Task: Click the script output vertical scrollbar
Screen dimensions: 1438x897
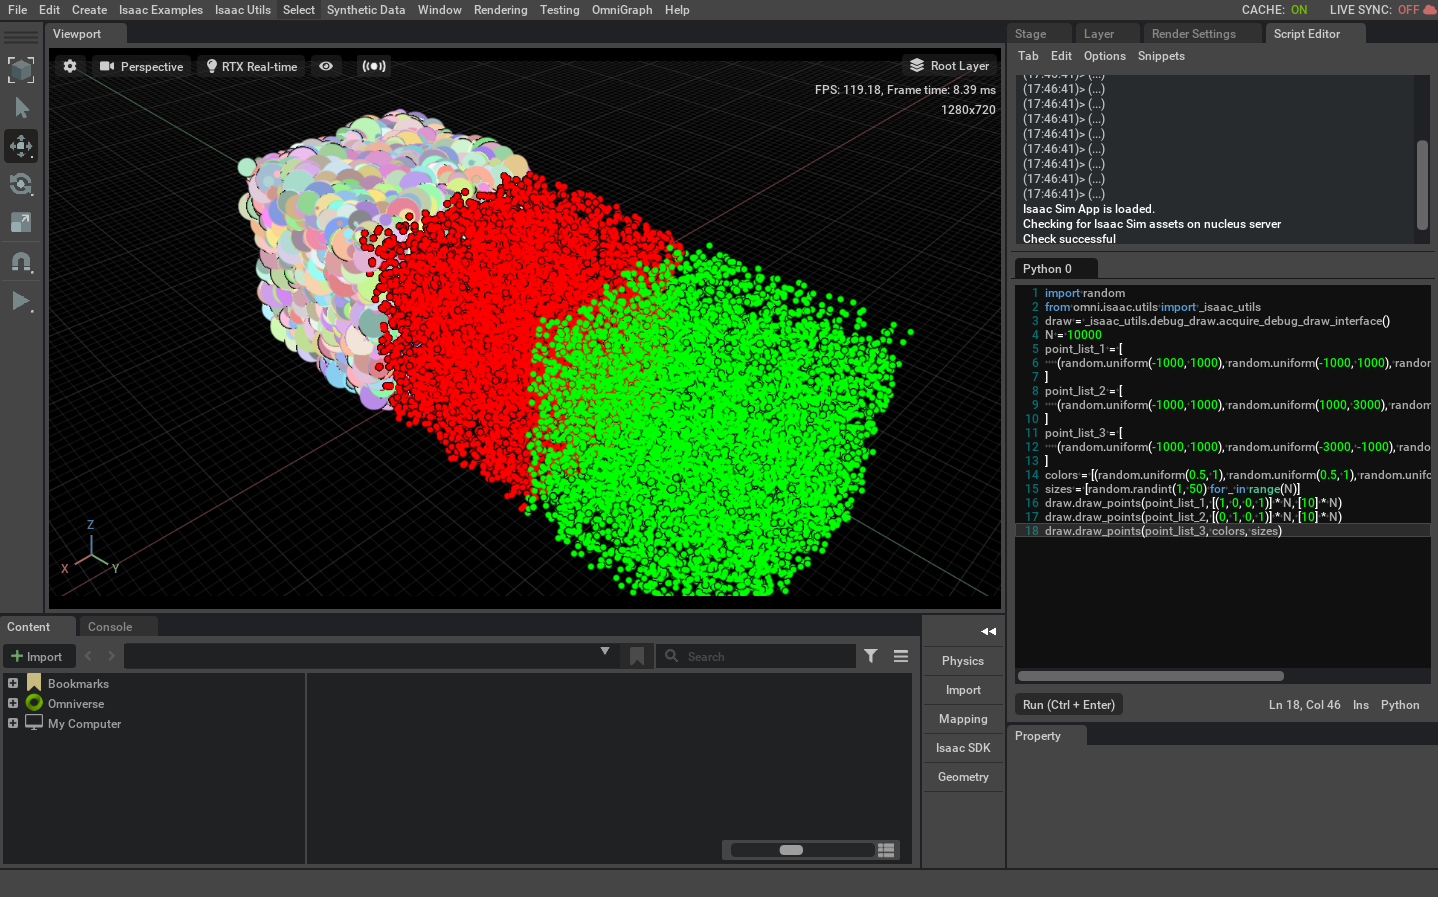Action: pos(1422,185)
